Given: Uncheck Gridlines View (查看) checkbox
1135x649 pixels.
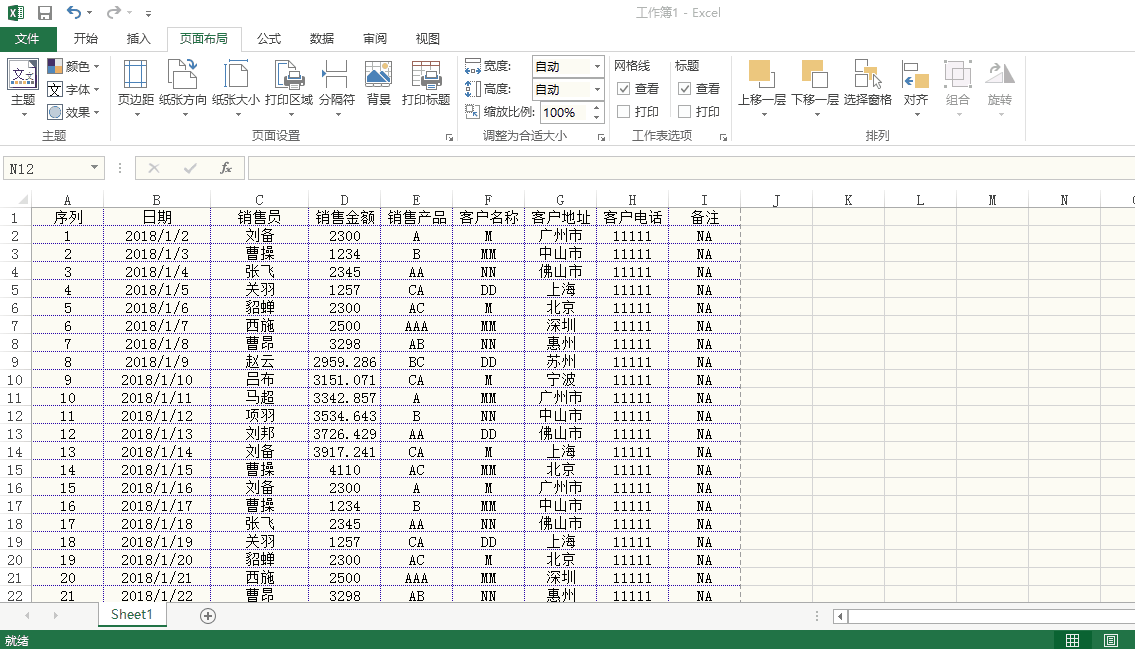Looking at the screenshot, I should click(x=623, y=88).
